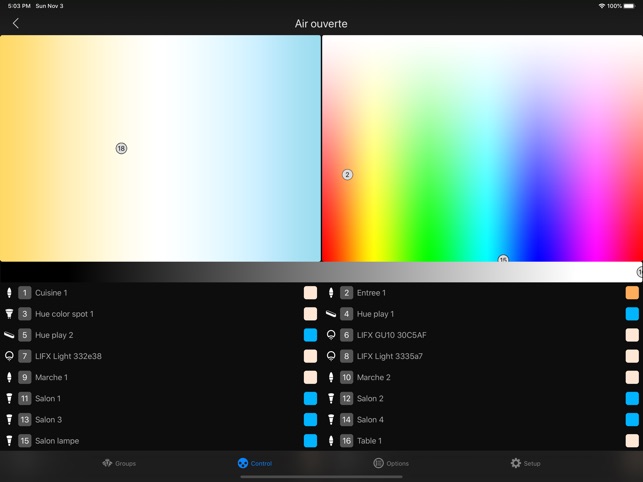Click the blue Salon 1 color swatch

[x=310, y=398]
